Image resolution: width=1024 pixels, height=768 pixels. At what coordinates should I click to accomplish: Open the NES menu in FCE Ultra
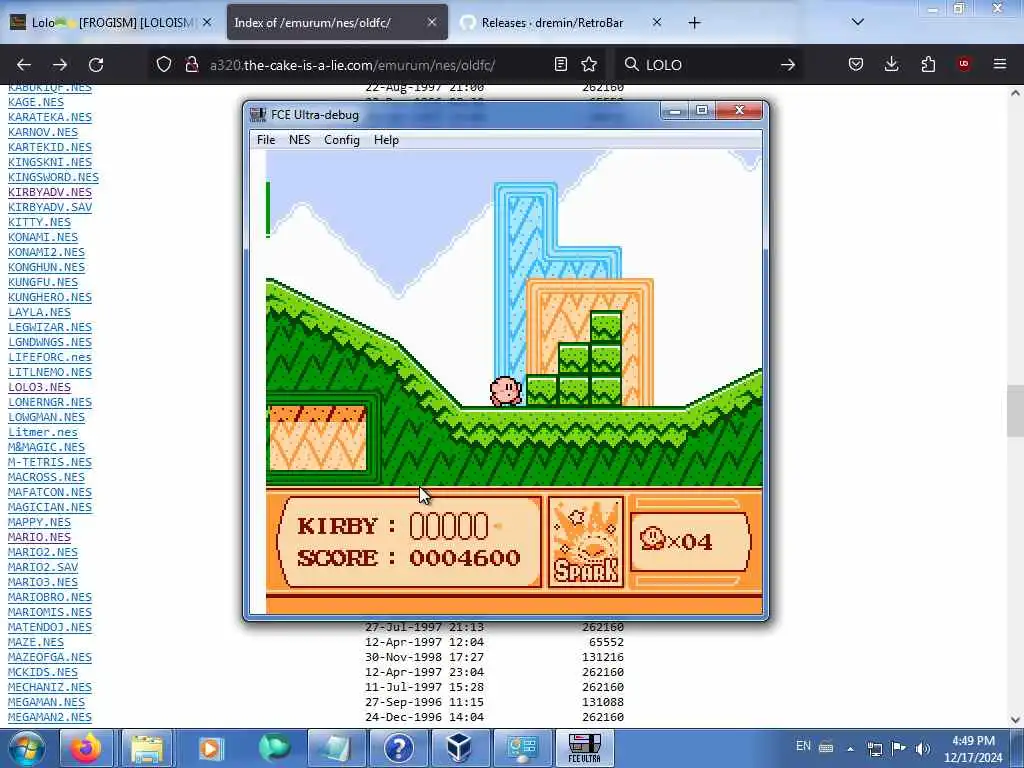[x=300, y=140]
